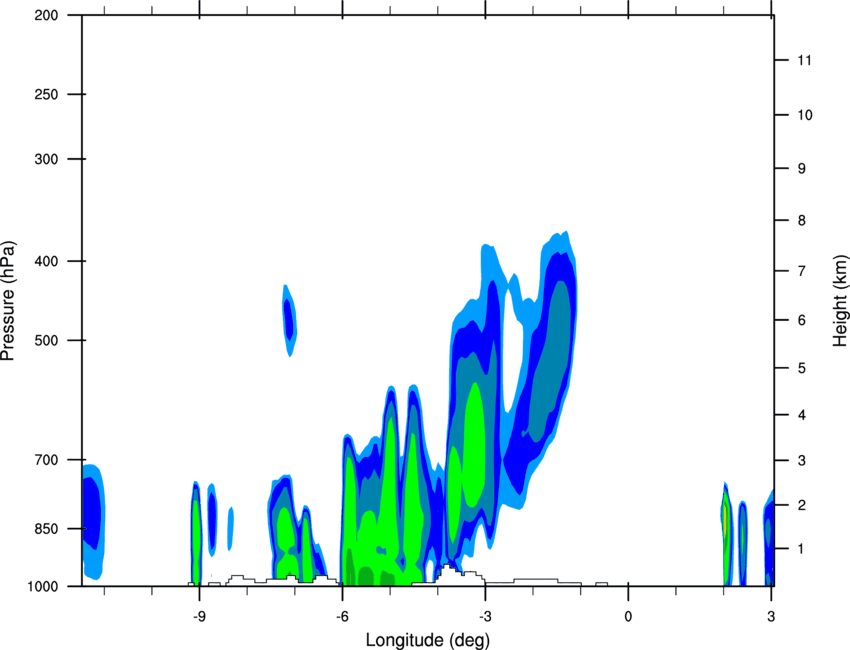Viewport: 850px width, 650px height.
Task: Select the 200 pressure tick label
Action: 46,15
